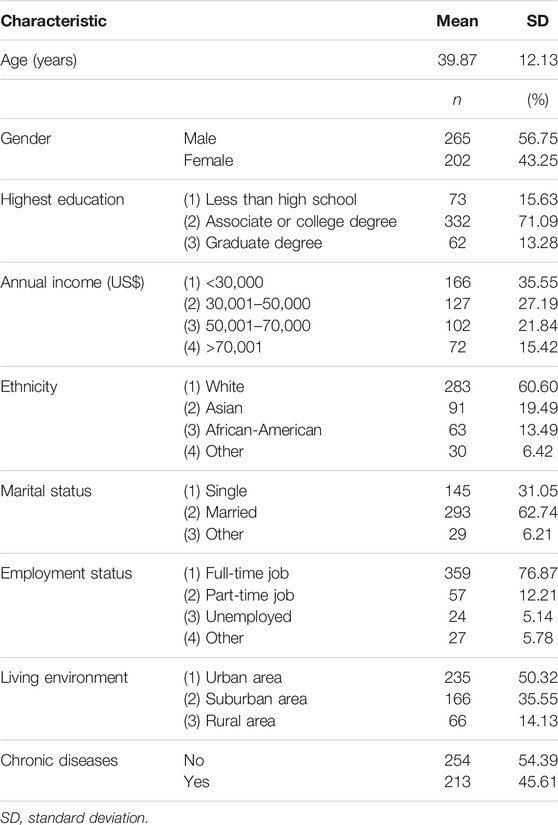Viewport: 558px width, 825px height.
Task: Click the Full-time job entry
Action: 236,574
